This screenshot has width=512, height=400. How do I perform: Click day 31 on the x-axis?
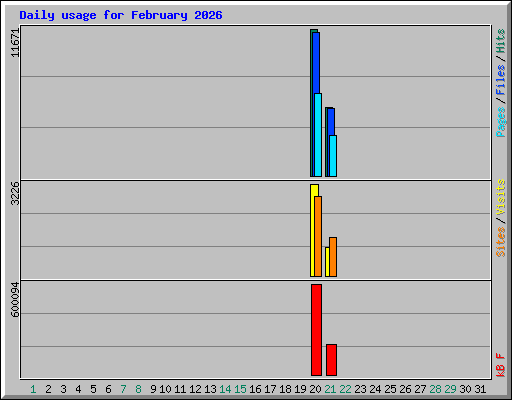pyautogui.click(x=480, y=389)
